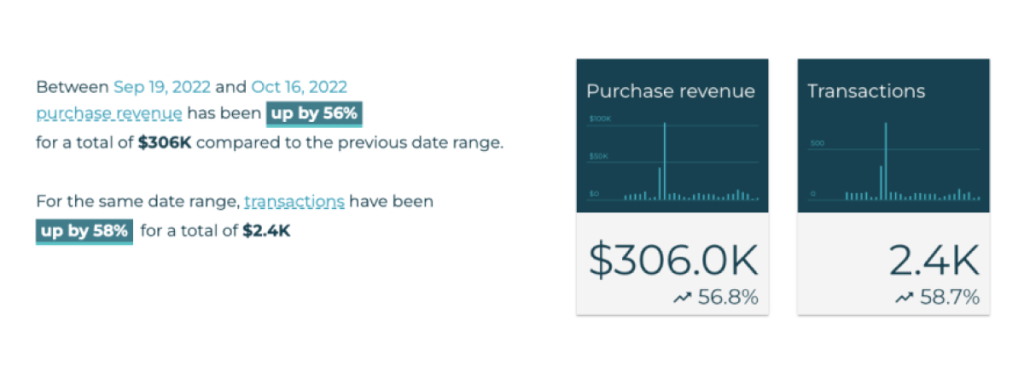Click the $100K axis label in revenue chart
The width and height of the screenshot is (1024, 384).
(600, 120)
